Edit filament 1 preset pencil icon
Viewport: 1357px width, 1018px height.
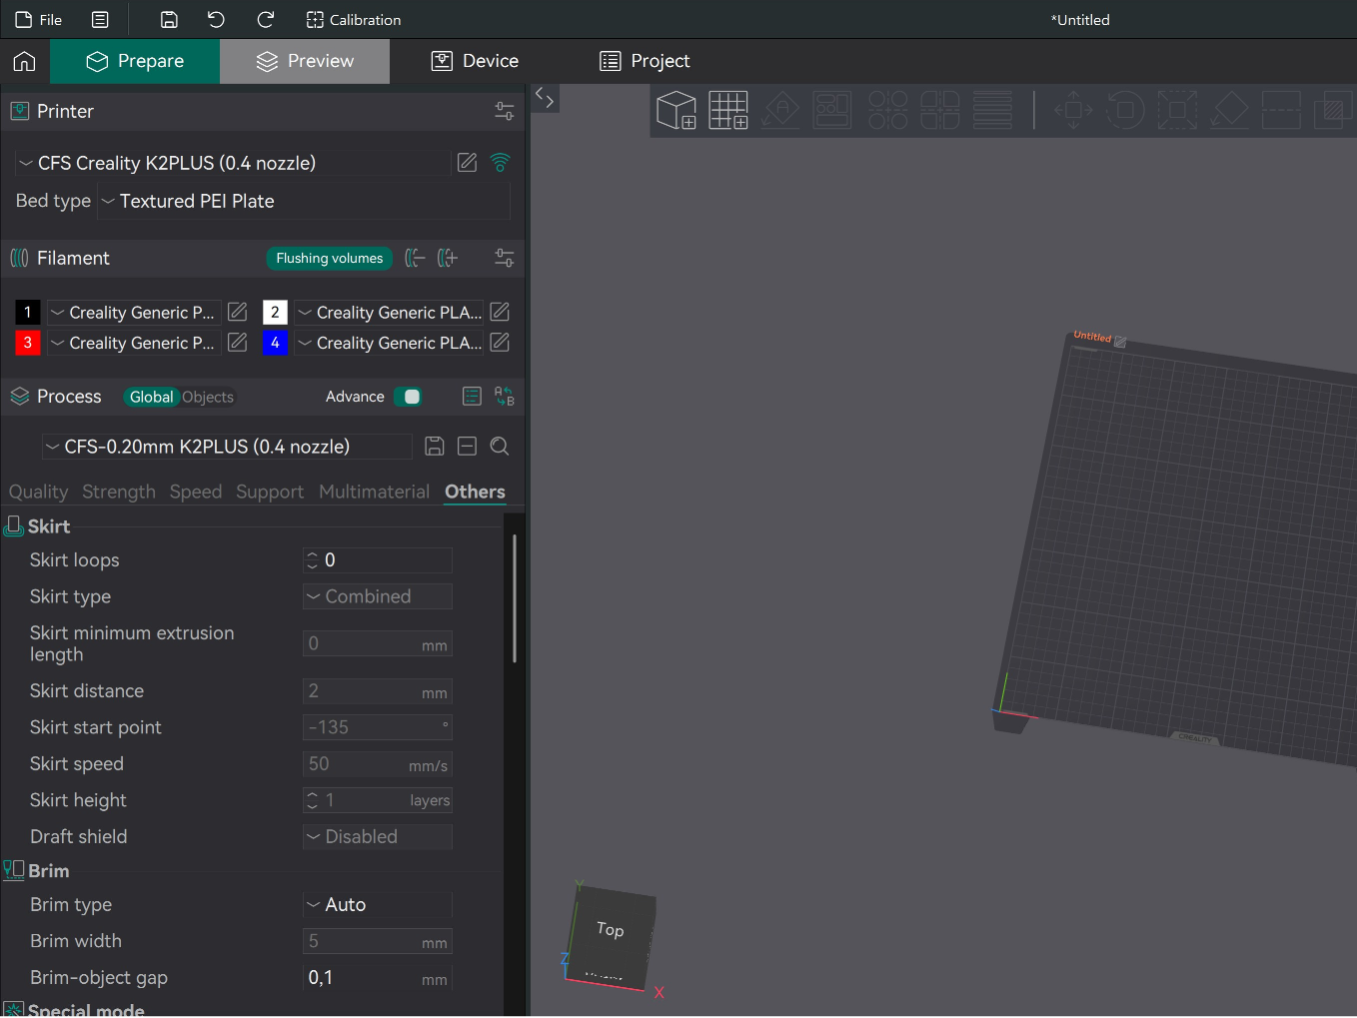coord(237,312)
